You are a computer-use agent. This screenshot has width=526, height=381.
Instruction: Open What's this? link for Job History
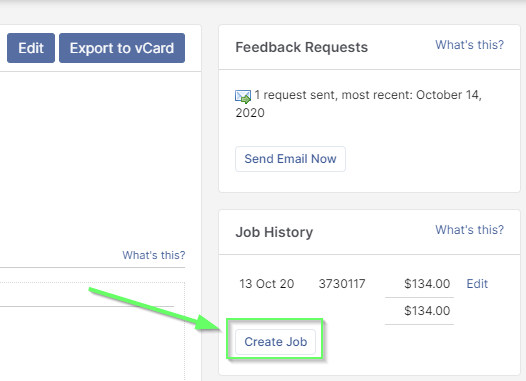pos(469,230)
